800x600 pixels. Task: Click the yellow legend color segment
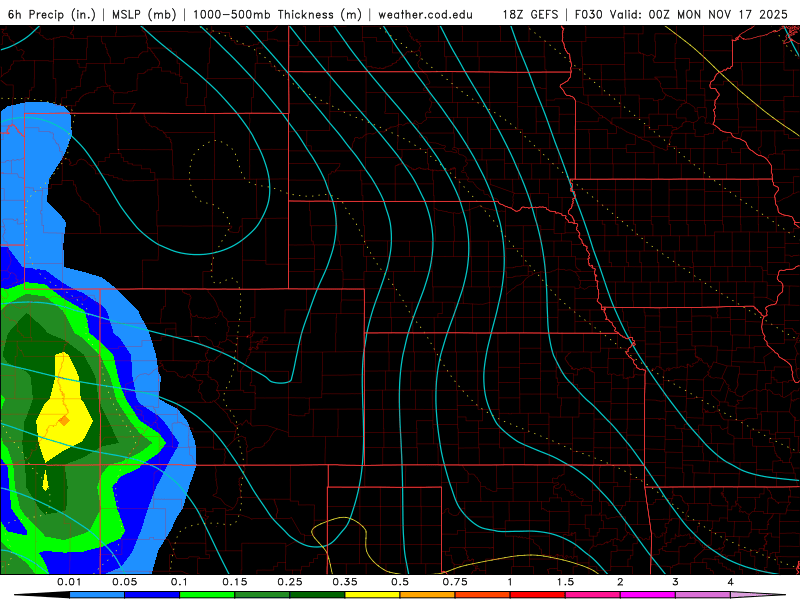coord(372,595)
